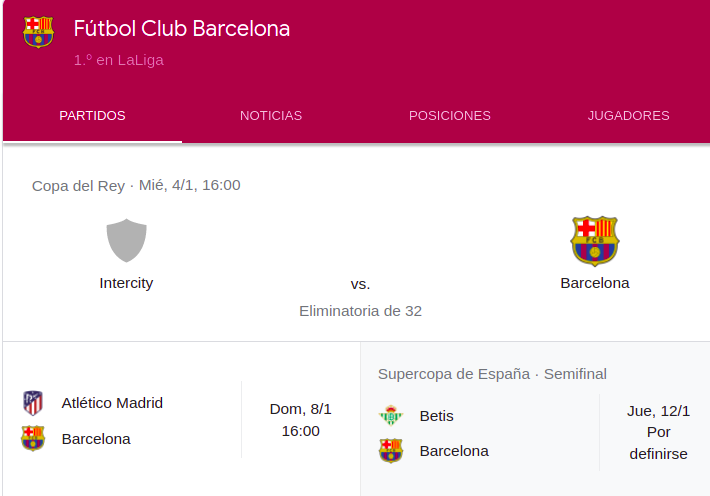The width and height of the screenshot is (710, 496).
Task: Switch to the Noticias tab
Action: point(271,115)
